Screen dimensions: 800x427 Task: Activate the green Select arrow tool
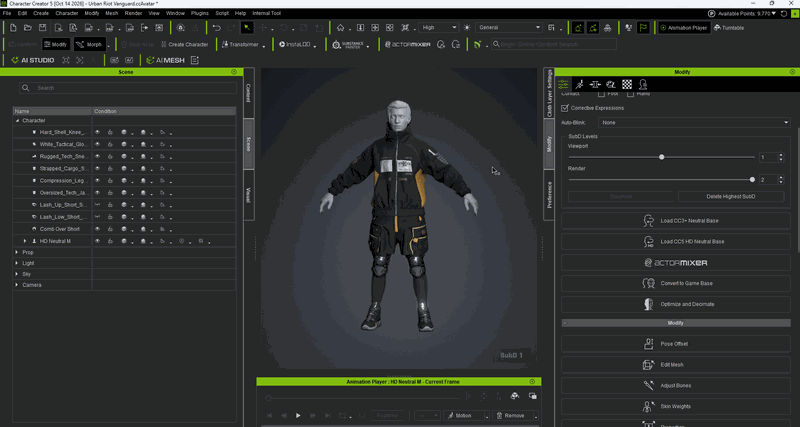[246, 28]
